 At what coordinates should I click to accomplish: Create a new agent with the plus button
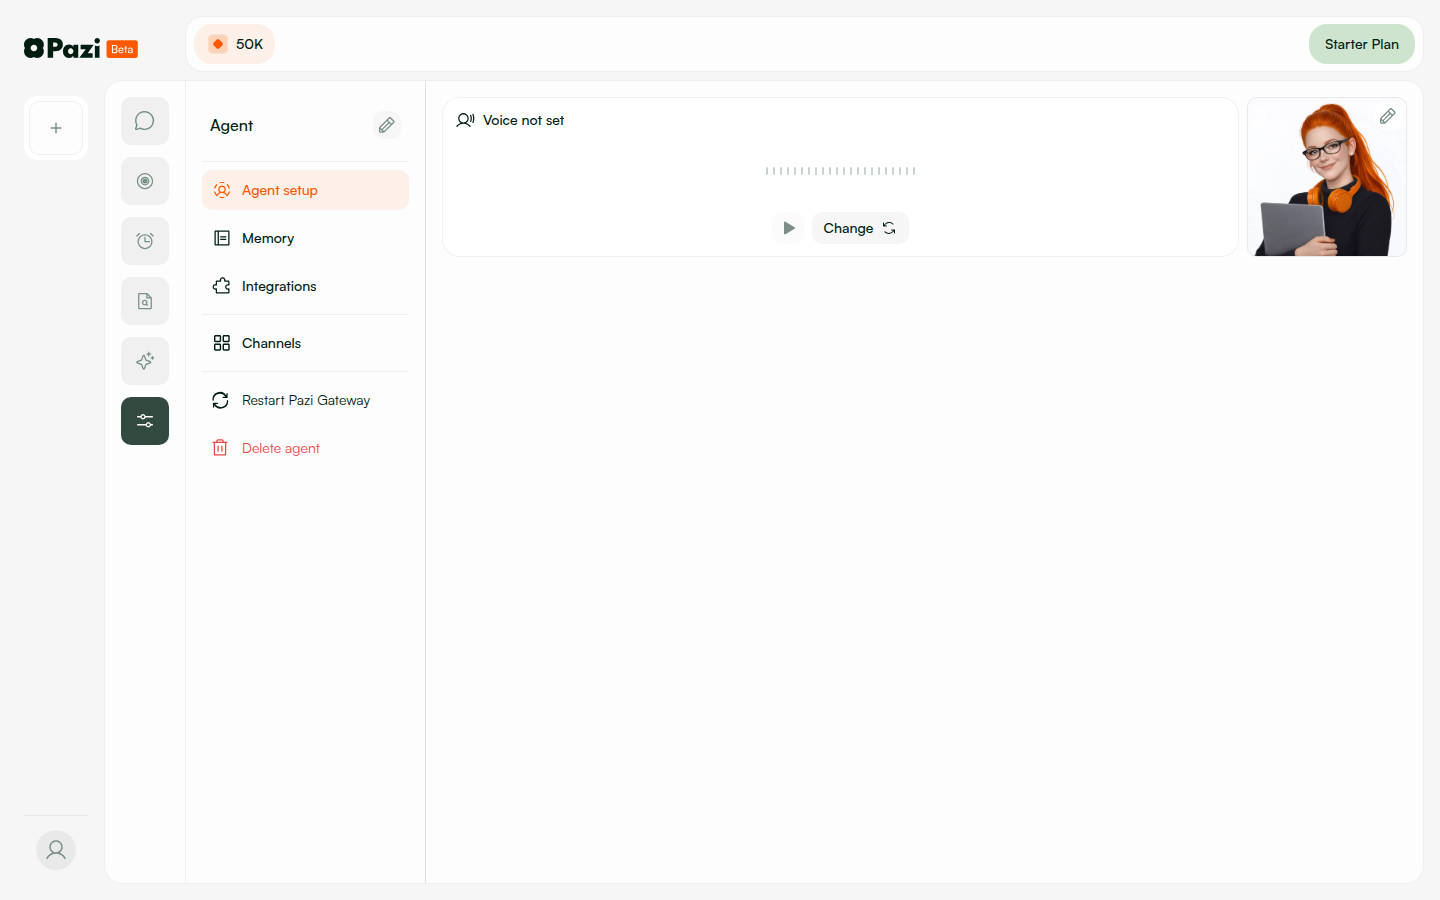(55, 127)
